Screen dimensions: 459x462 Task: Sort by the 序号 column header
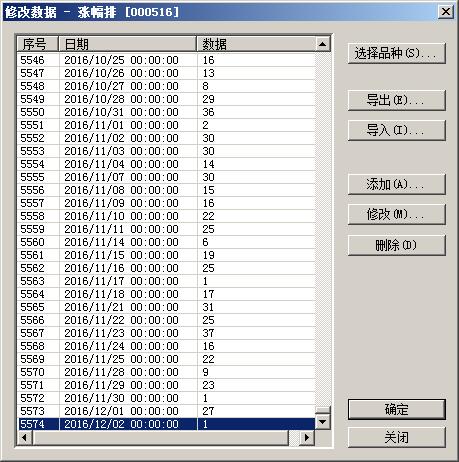click(38, 44)
